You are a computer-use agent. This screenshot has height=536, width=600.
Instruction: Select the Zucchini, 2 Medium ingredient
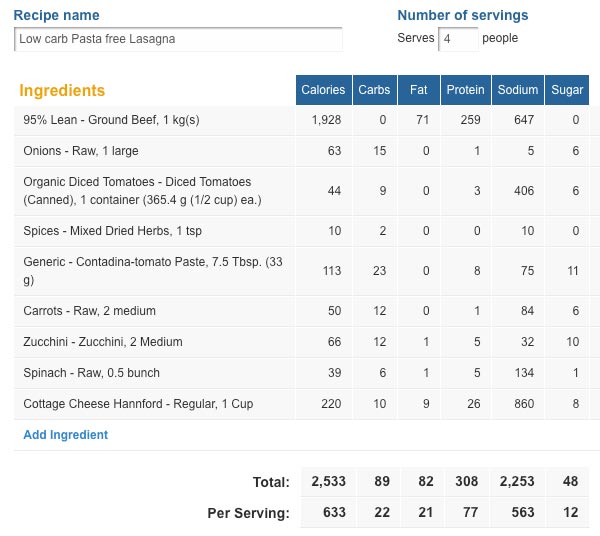tap(103, 342)
